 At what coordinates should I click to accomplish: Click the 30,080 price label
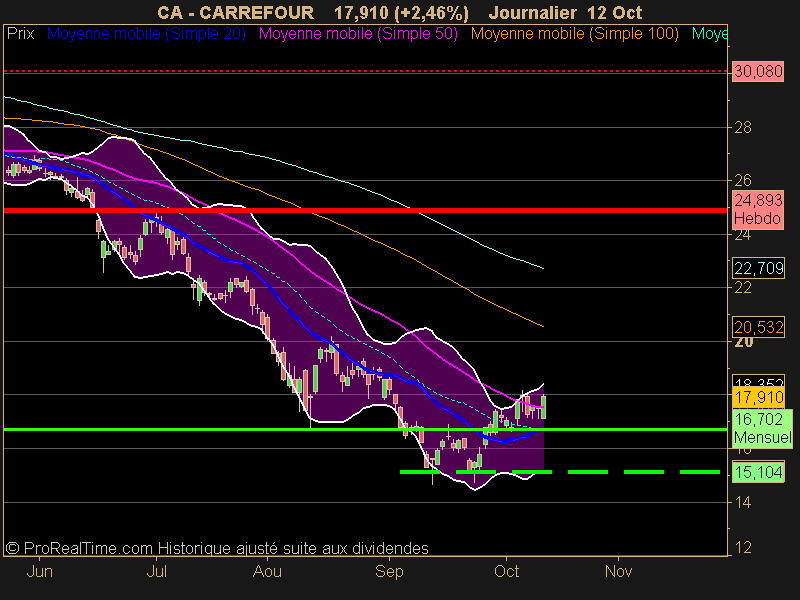(x=758, y=71)
